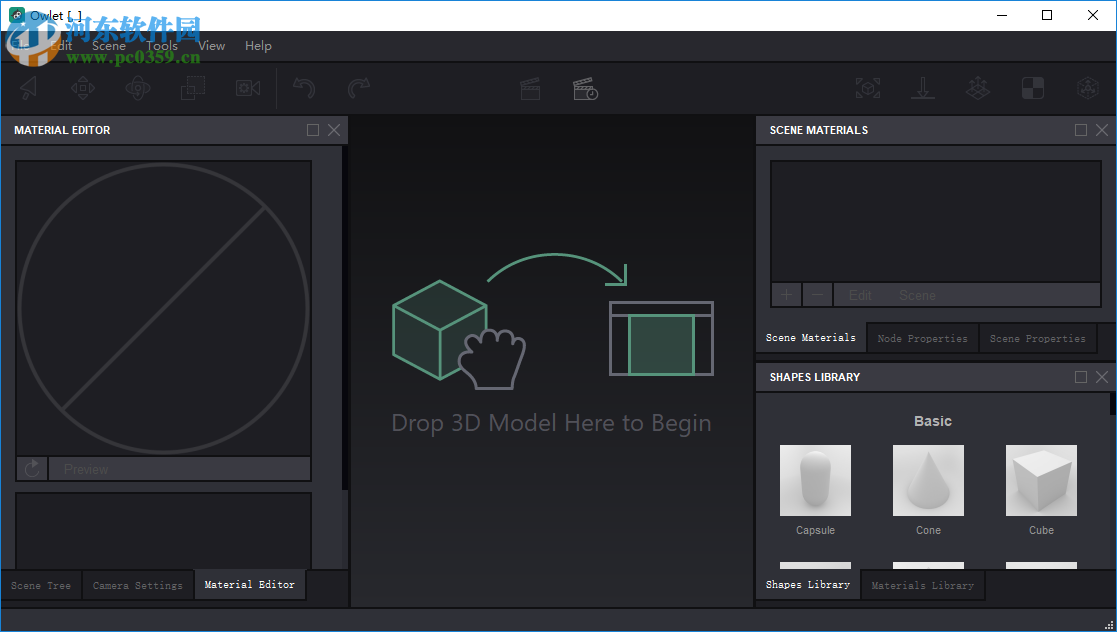Screen dimensions: 1117x632
Task: Switch to the Camera Settings tab
Action: (x=137, y=585)
